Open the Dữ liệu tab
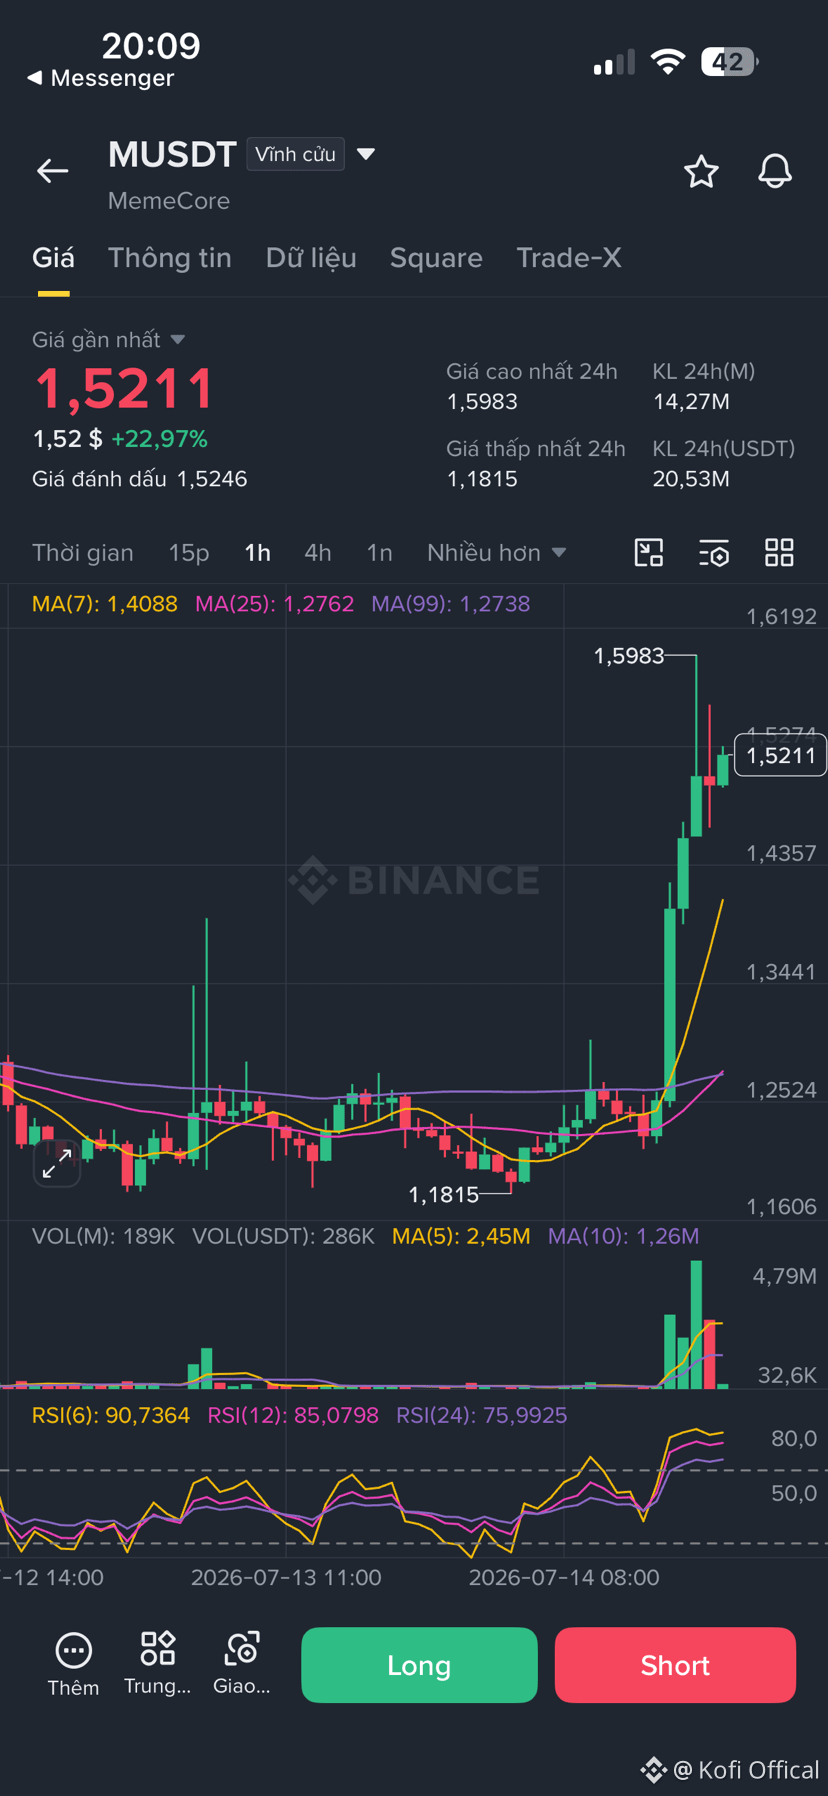This screenshot has width=828, height=1796. coord(311,258)
